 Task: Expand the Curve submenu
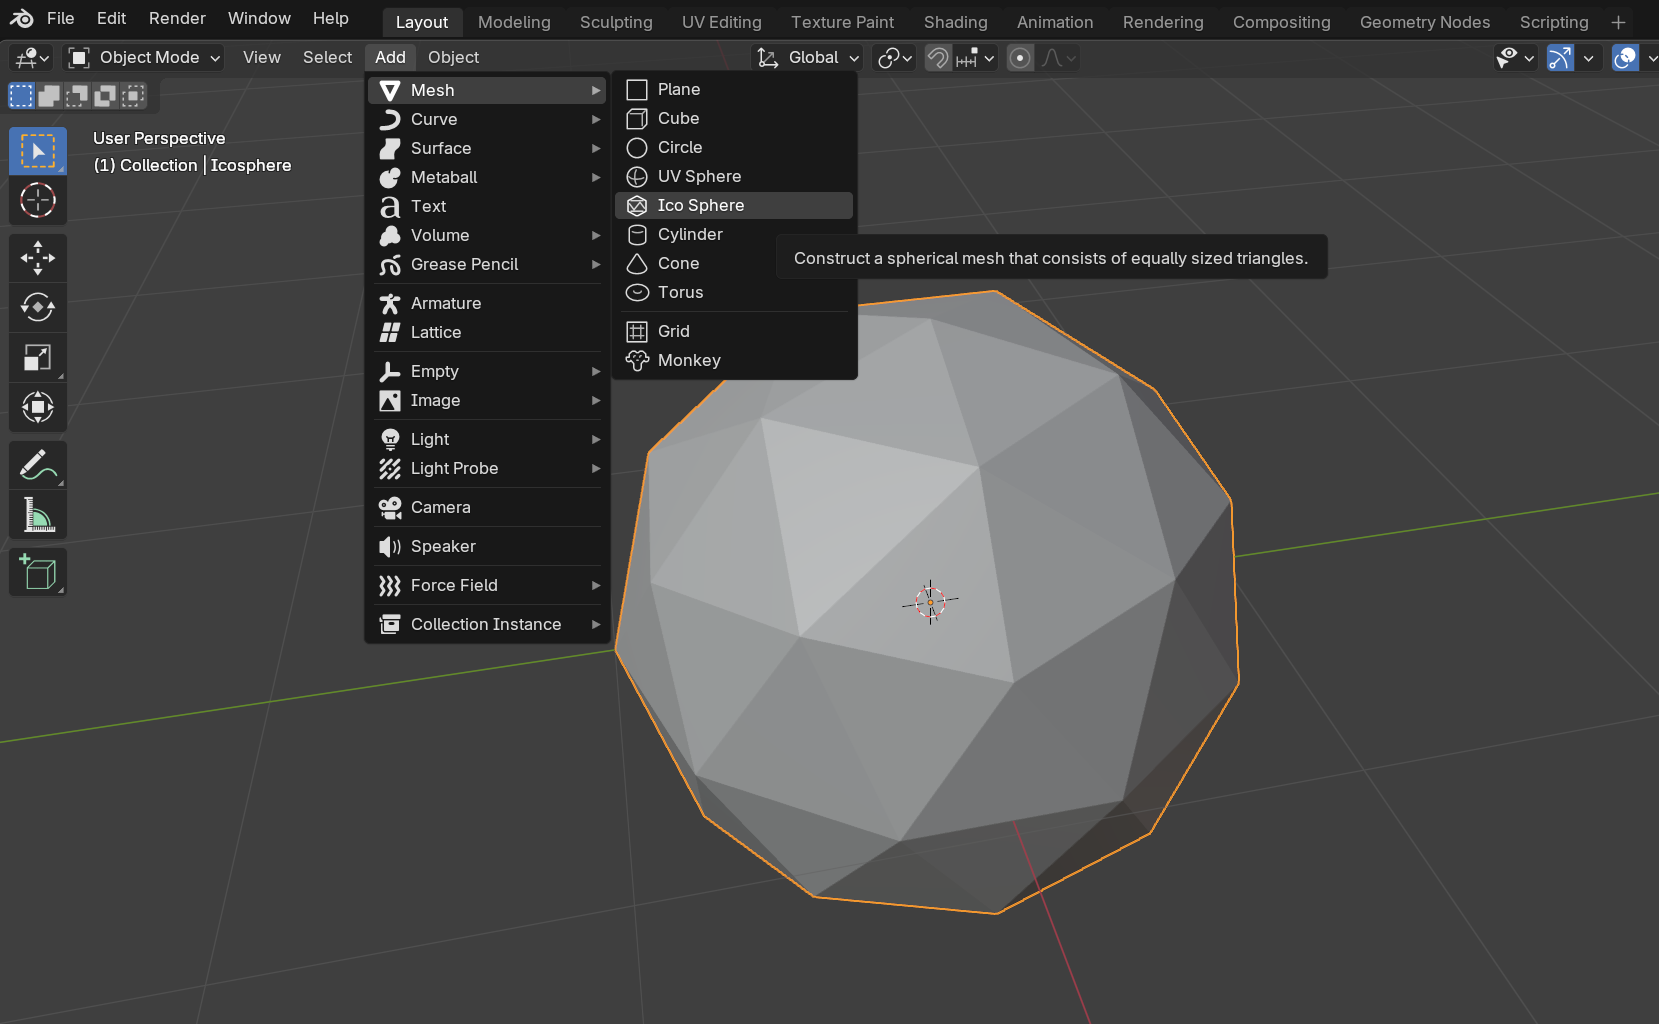pyautogui.click(x=487, y=119)
